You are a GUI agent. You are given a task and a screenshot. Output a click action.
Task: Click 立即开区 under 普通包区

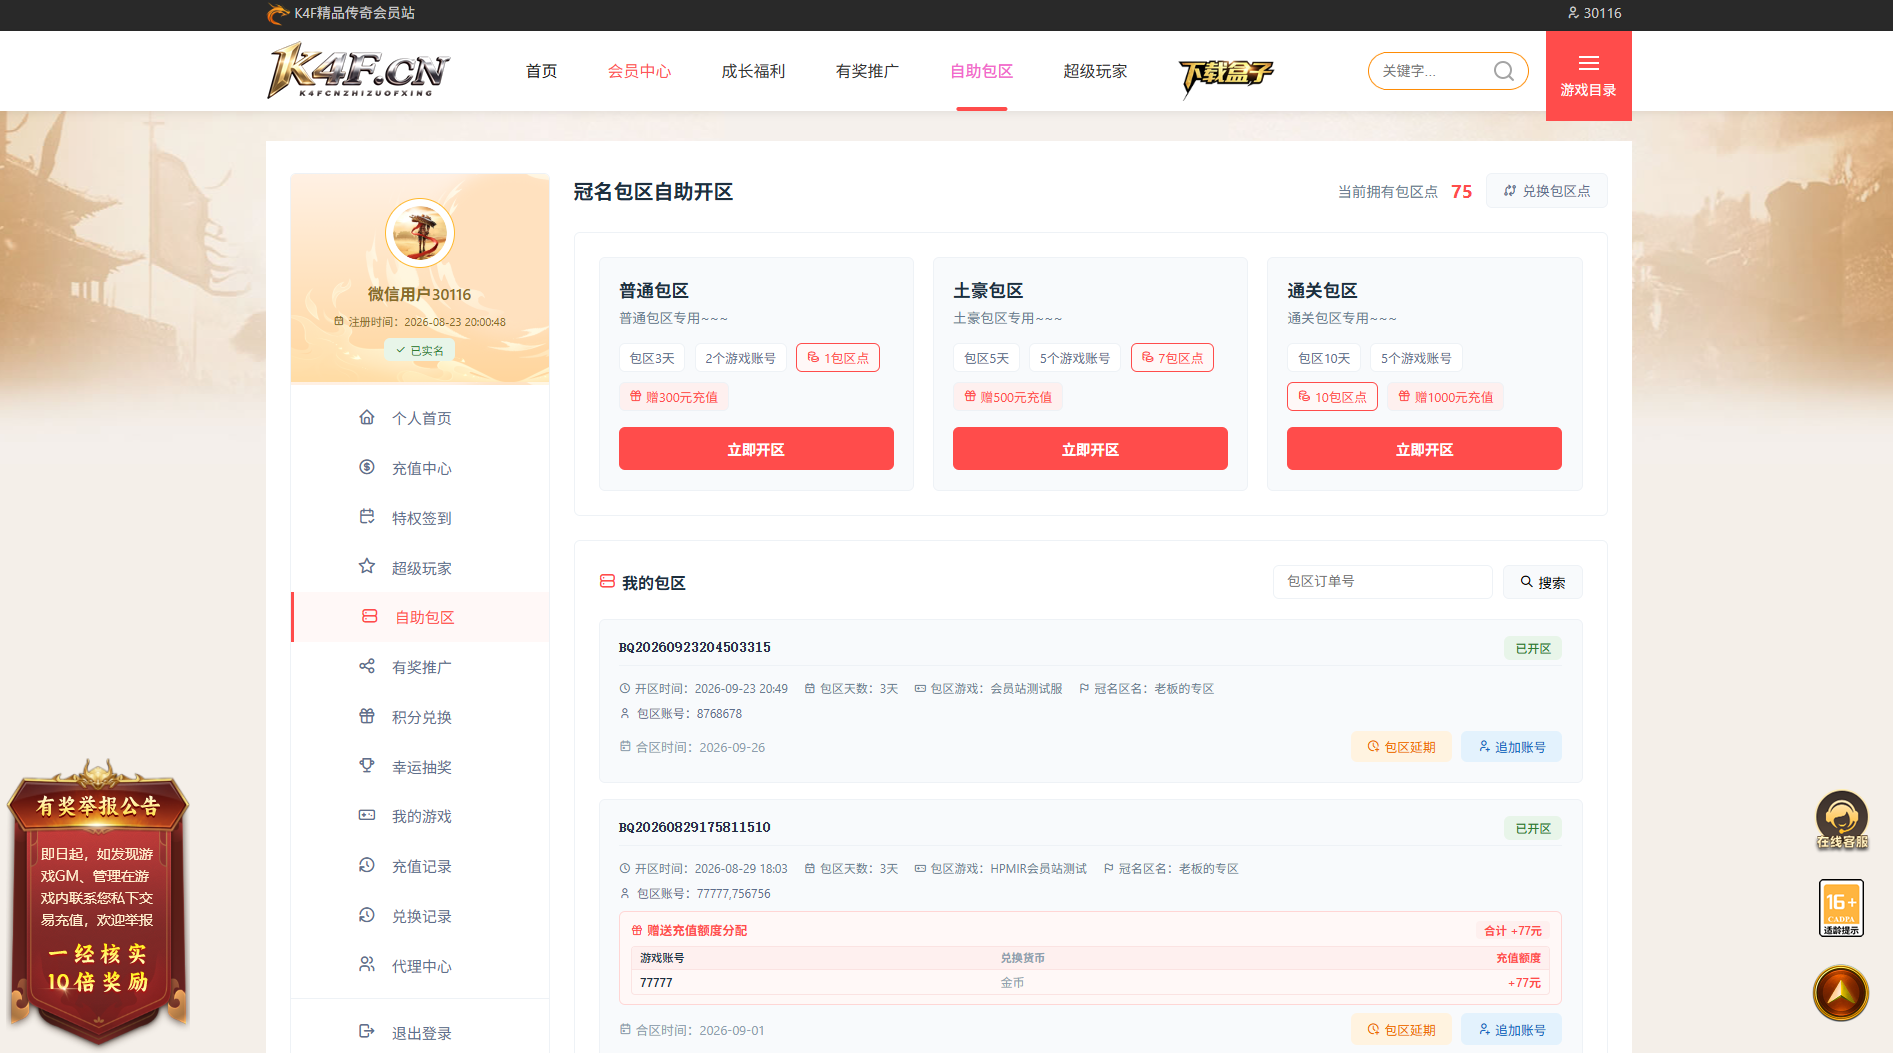[x=756, y=449]
